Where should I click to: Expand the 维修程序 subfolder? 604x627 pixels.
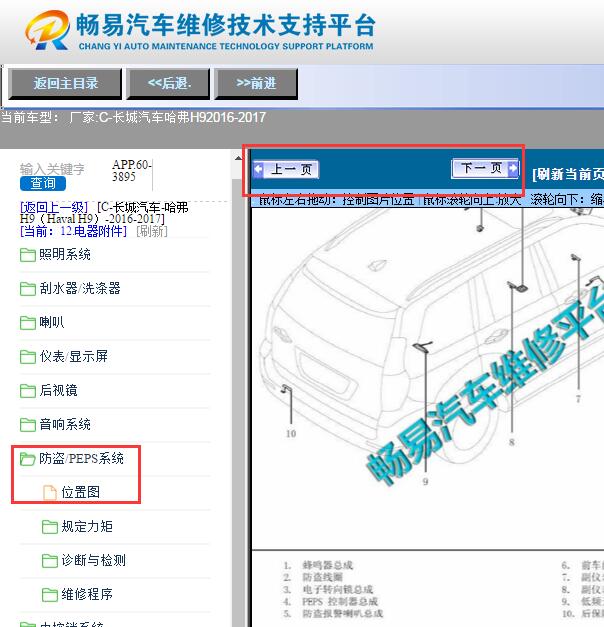(87, 595)
